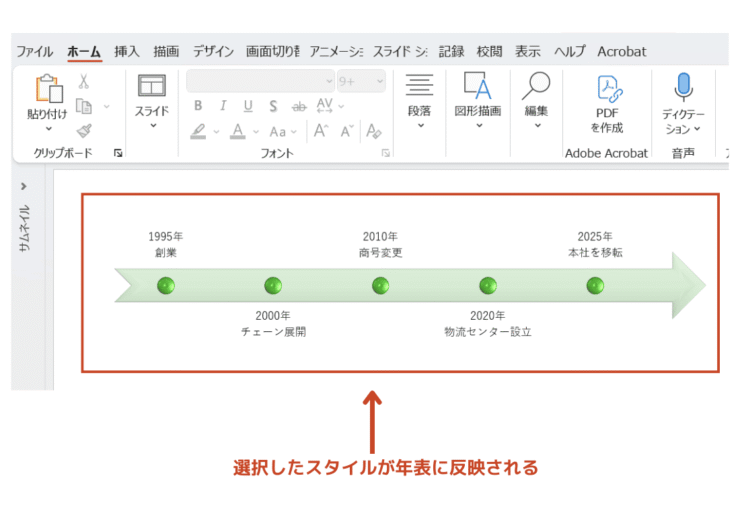Open highlight color dropdown arrow
740x505 pixels.
coord(217,132)
